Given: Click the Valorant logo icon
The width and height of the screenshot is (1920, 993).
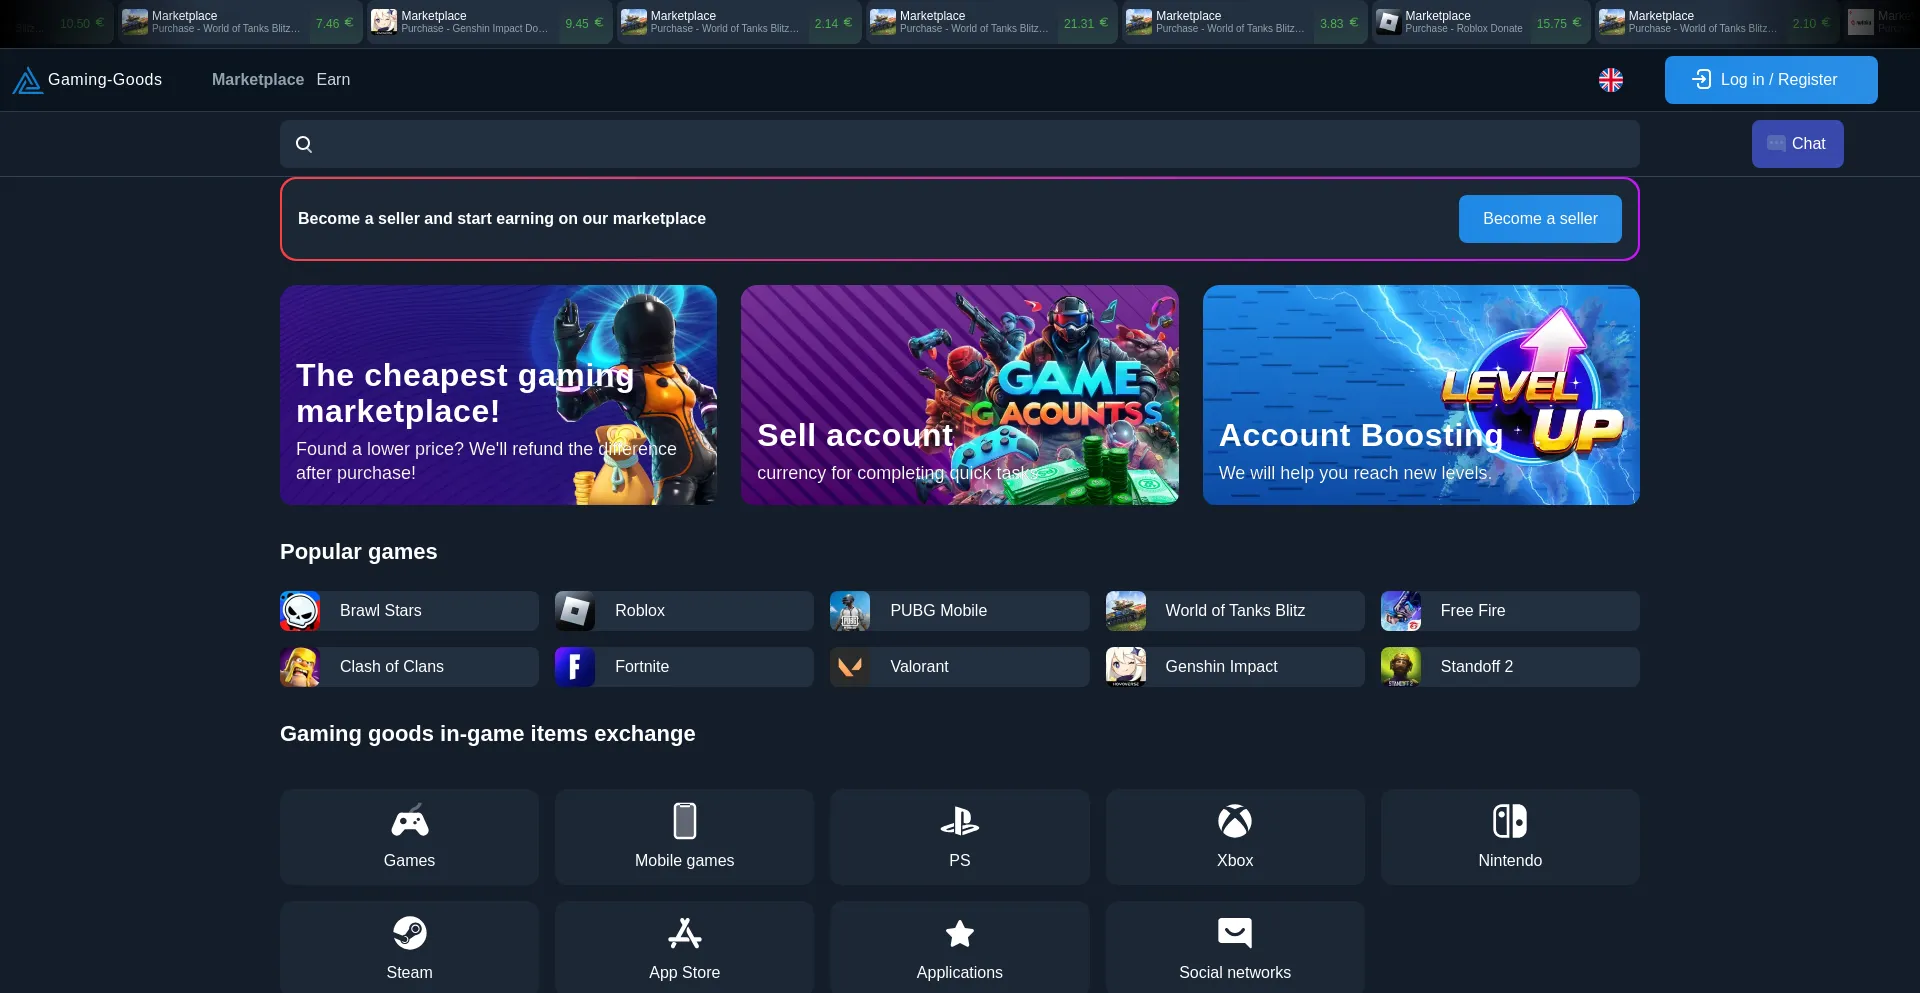Looking at the screenshot, I should [x=850, y=667].
